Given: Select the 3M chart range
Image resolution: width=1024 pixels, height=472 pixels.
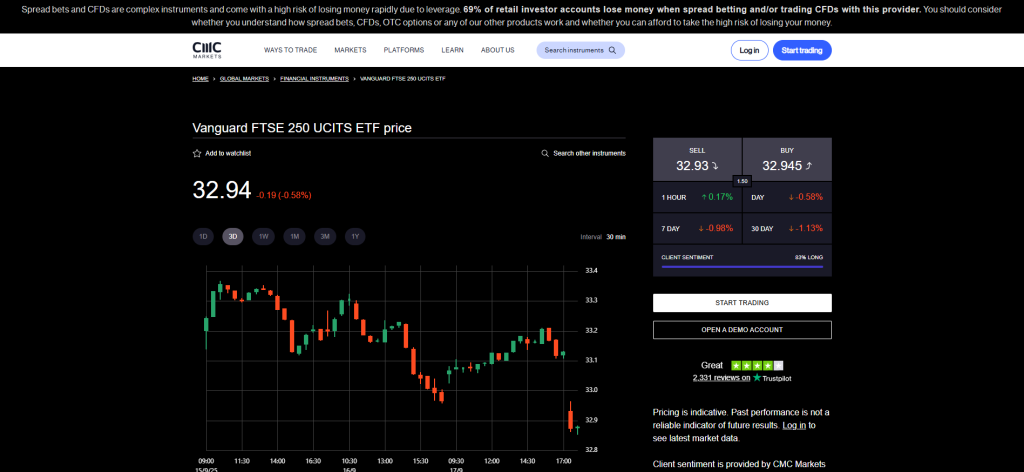Looking at the screenshot, I should (325, 236).
